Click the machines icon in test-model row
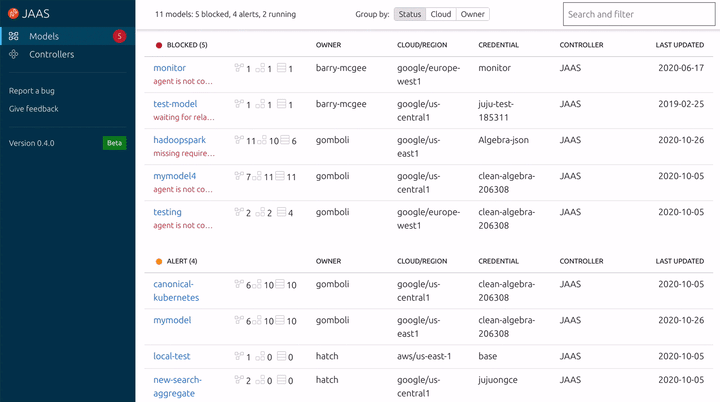Image resolution: width=720 pixels, height=402 pixels. click(281, 103)
